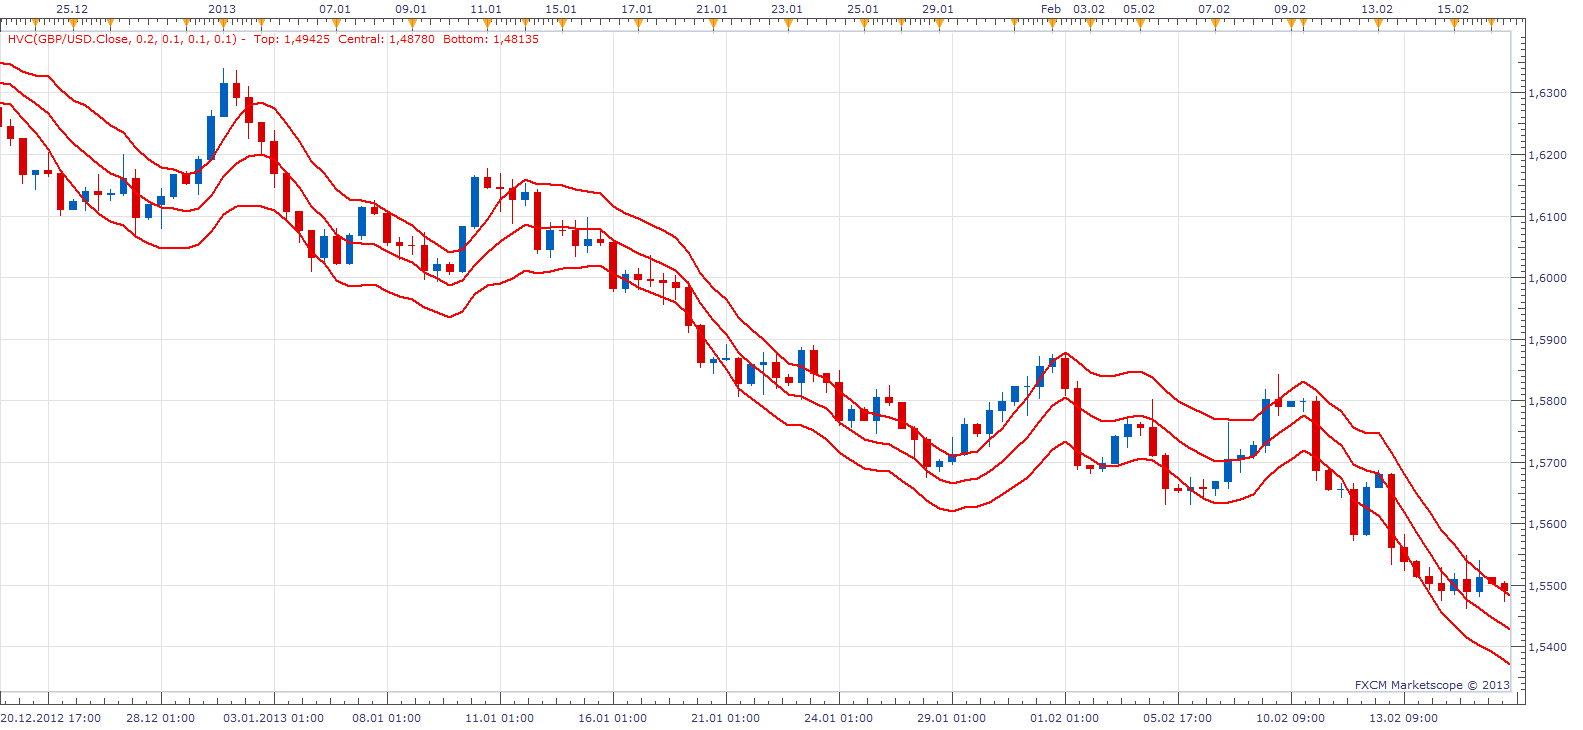1583x730 pixels.
Task: Click '20.12.2012 17:00' on the bottom time axis
Action: pos(51,718)
